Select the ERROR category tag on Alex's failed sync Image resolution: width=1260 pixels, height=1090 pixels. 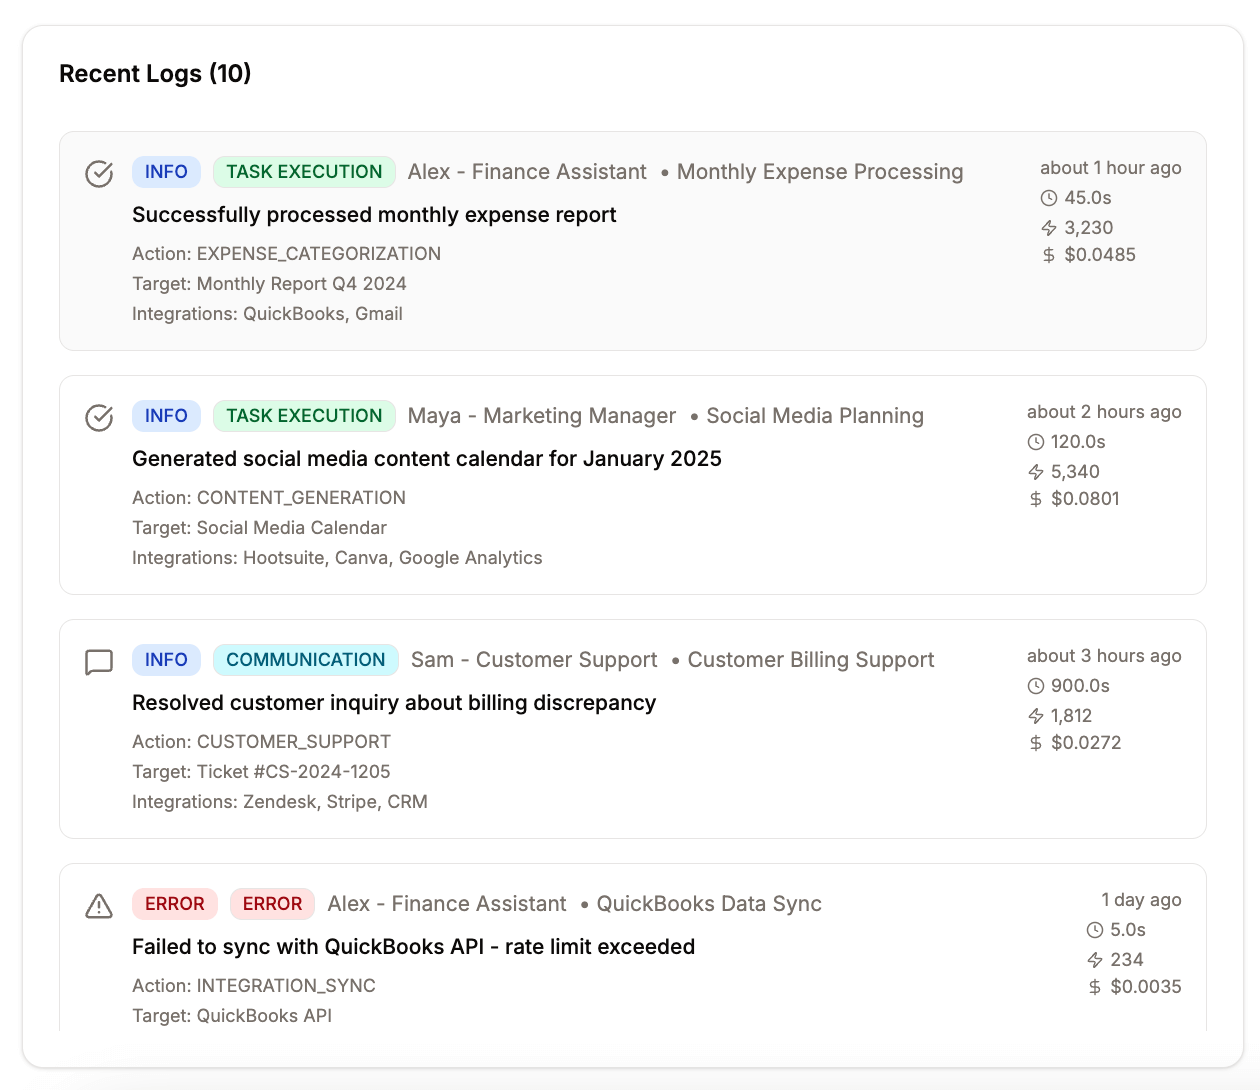(x=272, y=903)
